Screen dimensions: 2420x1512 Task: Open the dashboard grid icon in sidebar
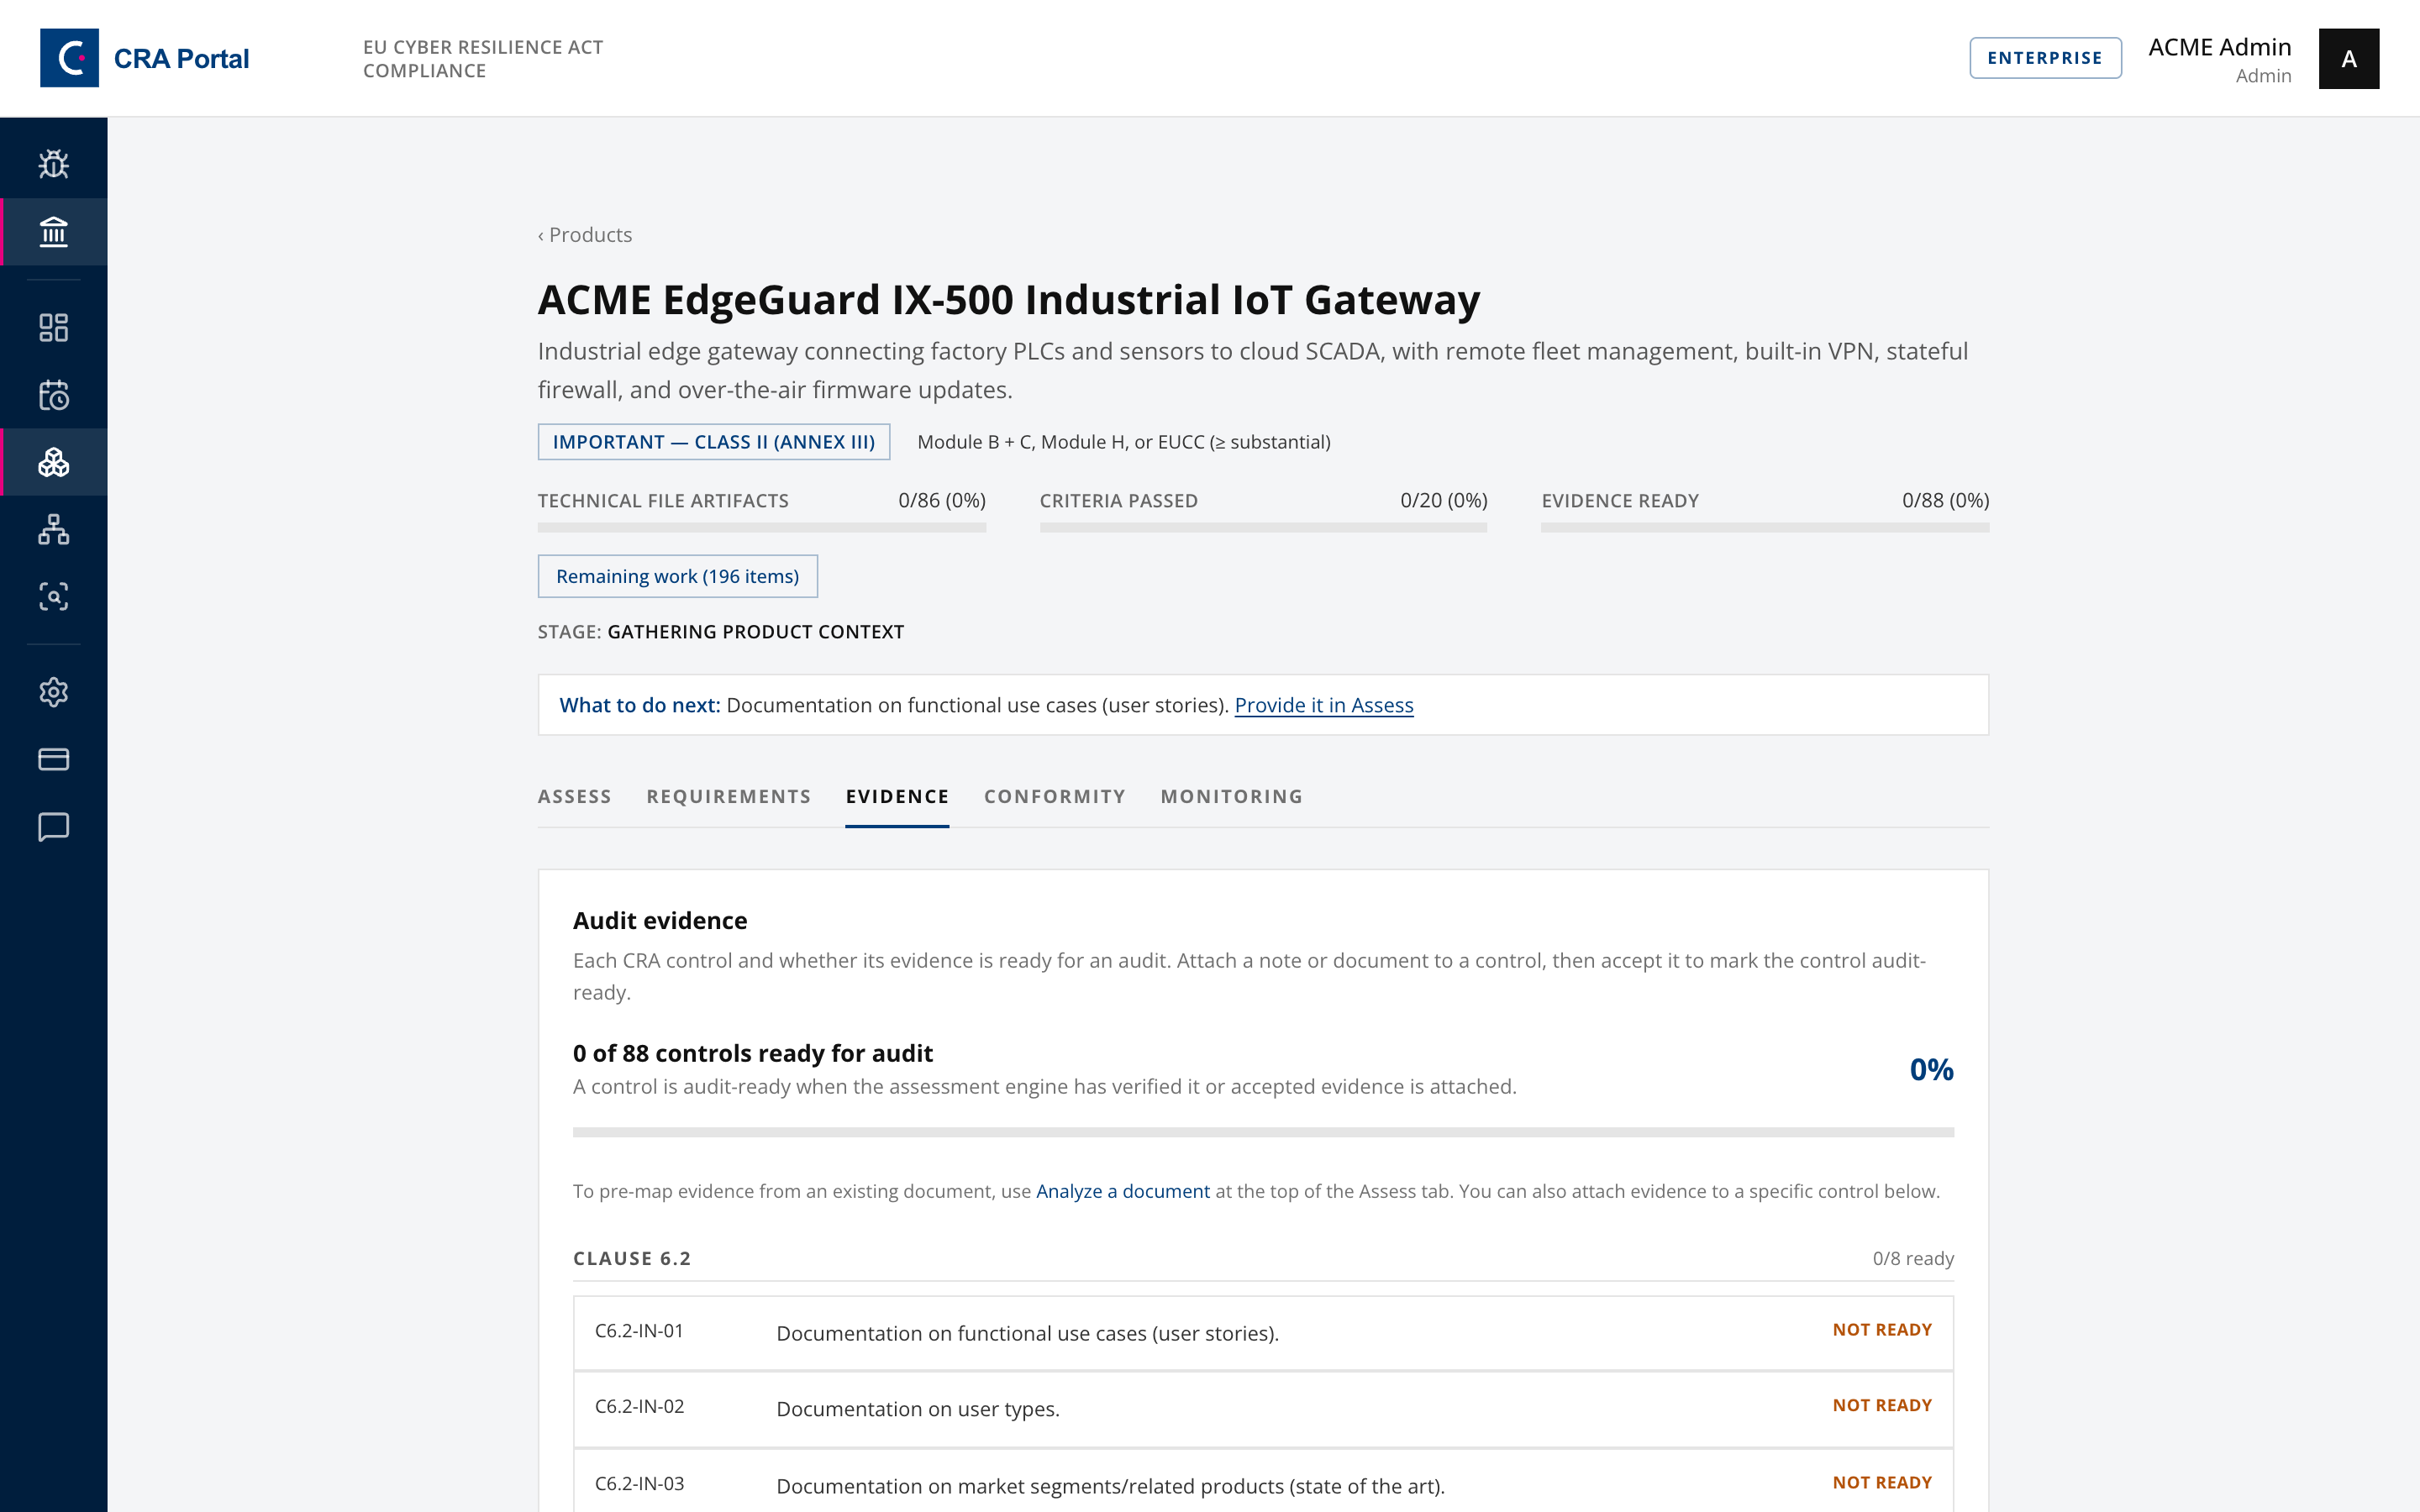tap(54, 328)
